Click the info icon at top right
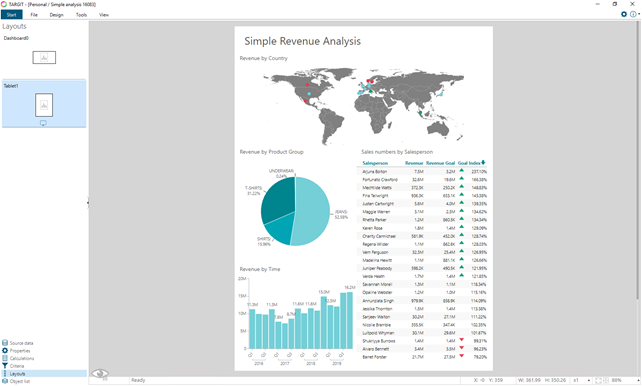642x386 pixels. pos(633,14)
